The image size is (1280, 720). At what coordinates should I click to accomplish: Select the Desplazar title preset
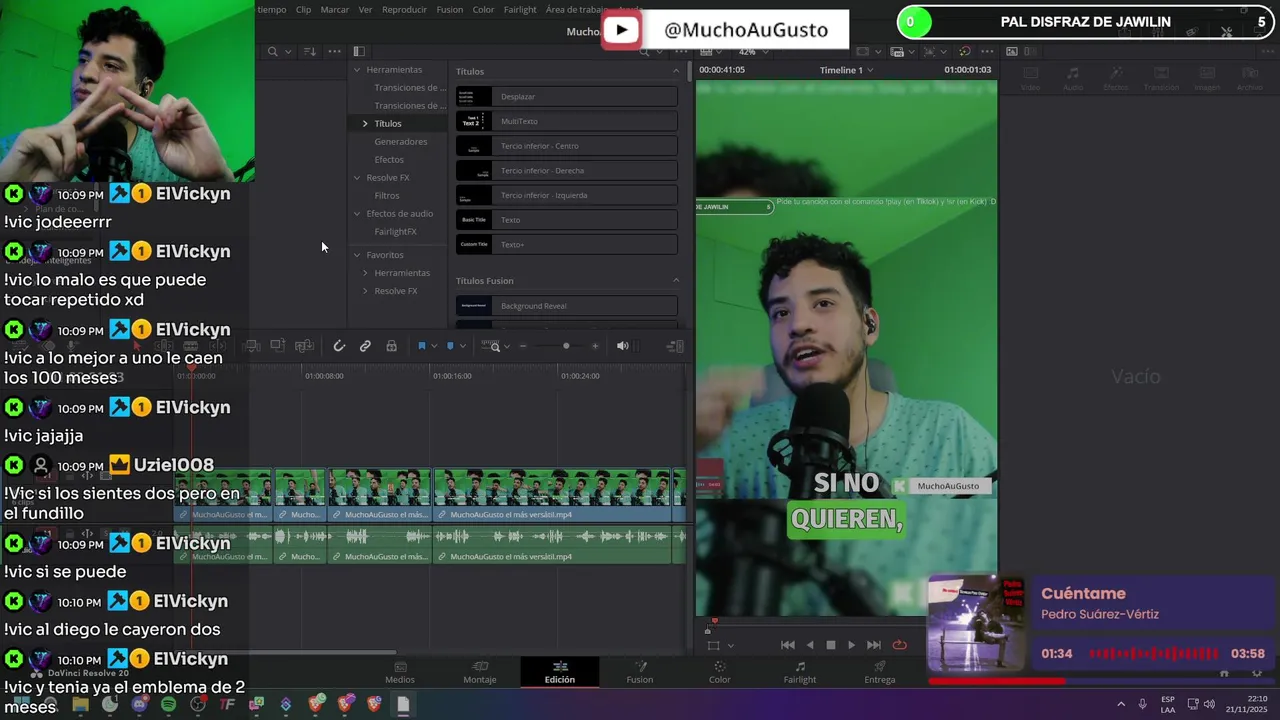[567, 97]
